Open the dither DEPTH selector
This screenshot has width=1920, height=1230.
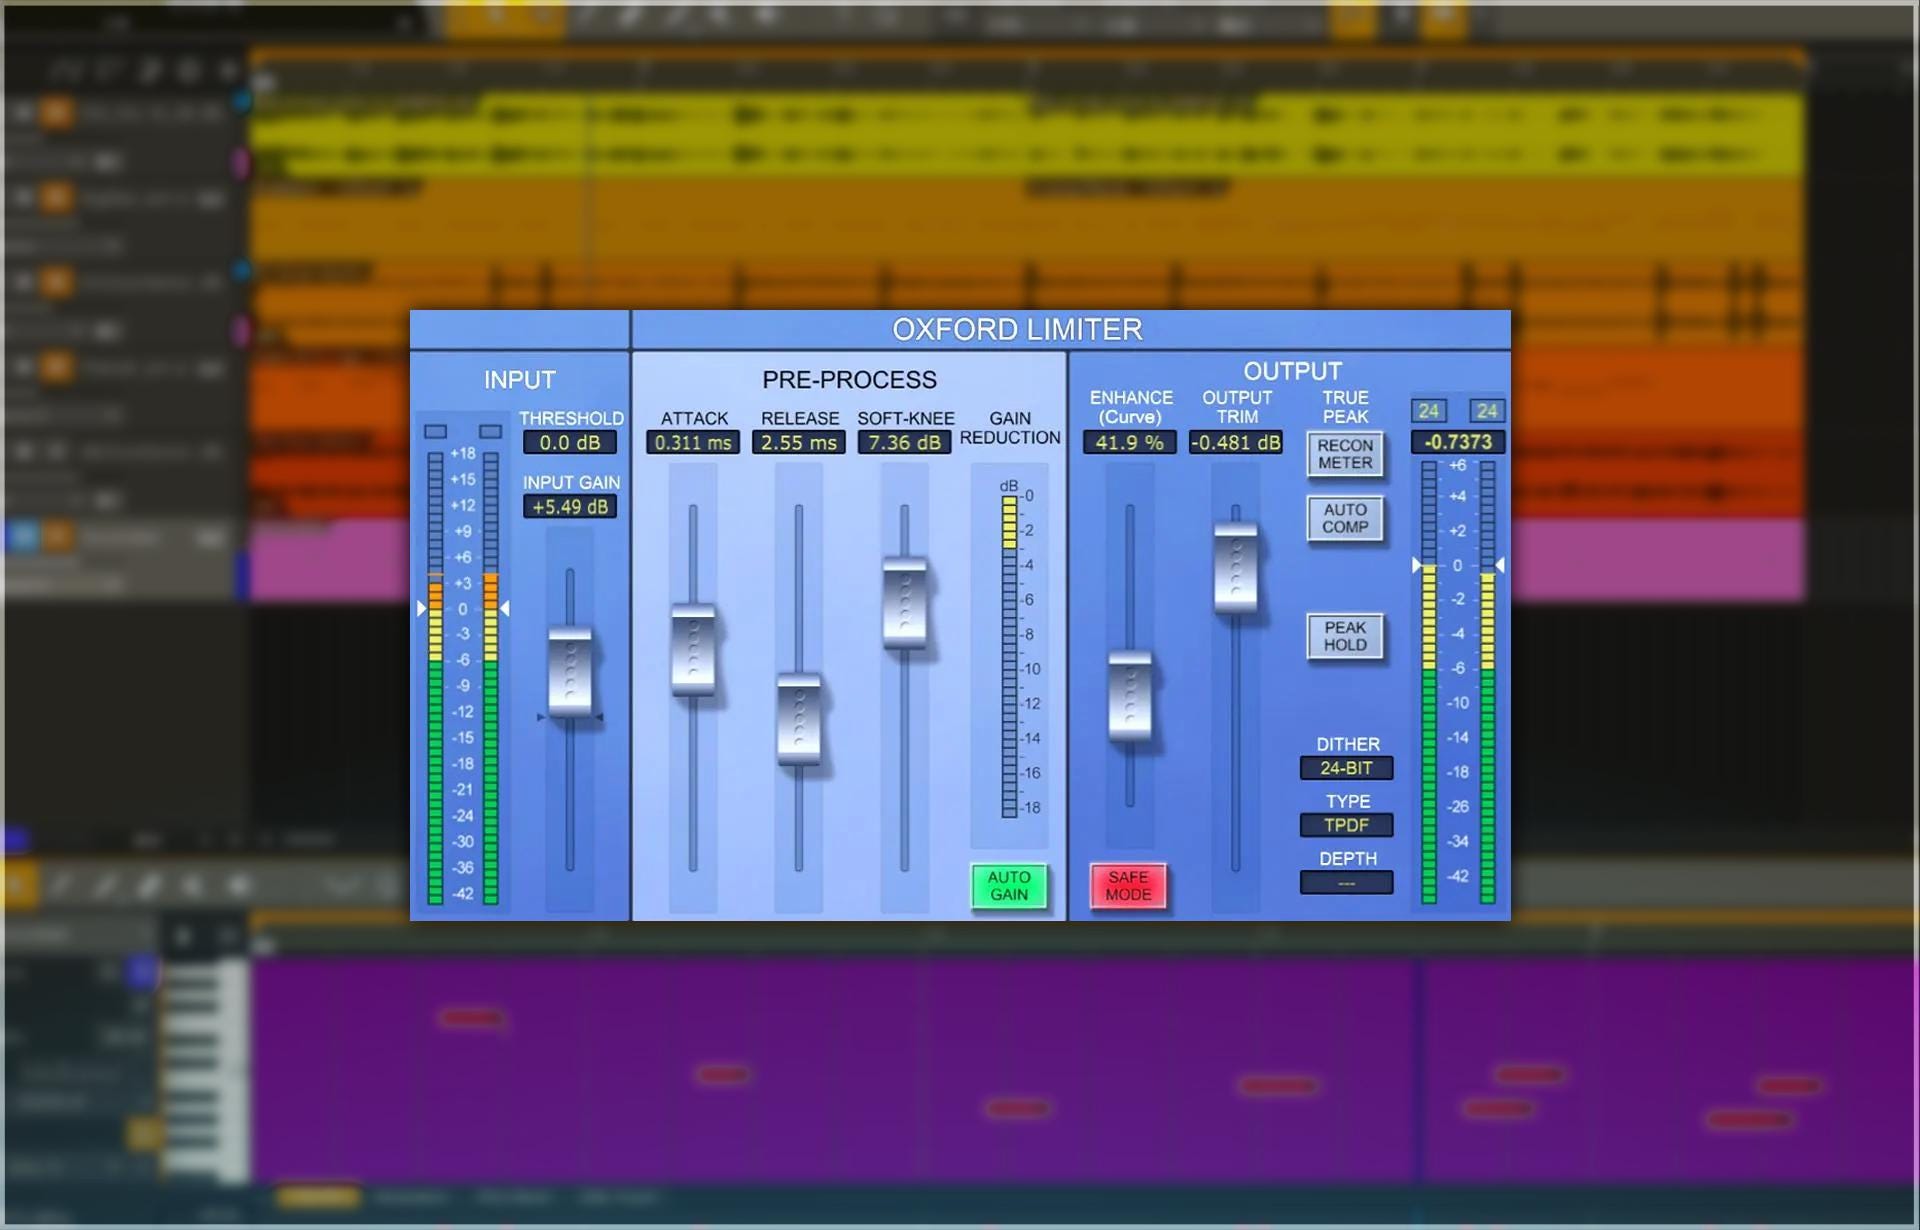click(1346, 883)
